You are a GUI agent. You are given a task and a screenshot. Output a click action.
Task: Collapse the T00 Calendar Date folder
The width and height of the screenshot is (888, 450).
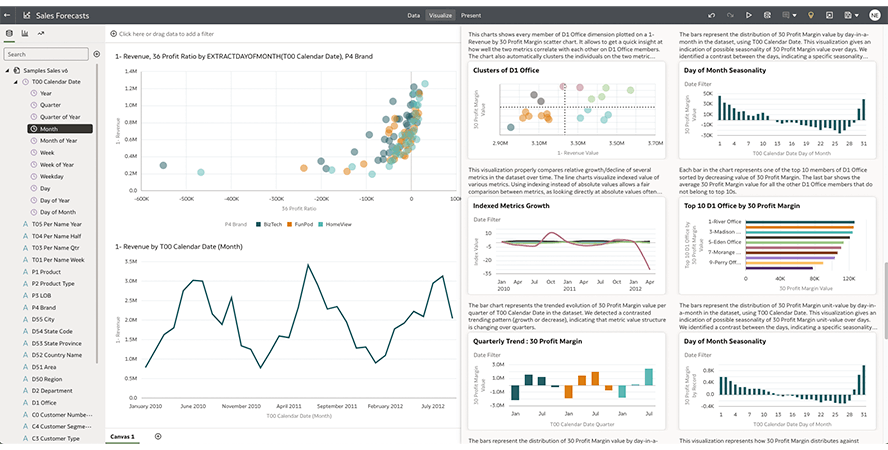14,81
